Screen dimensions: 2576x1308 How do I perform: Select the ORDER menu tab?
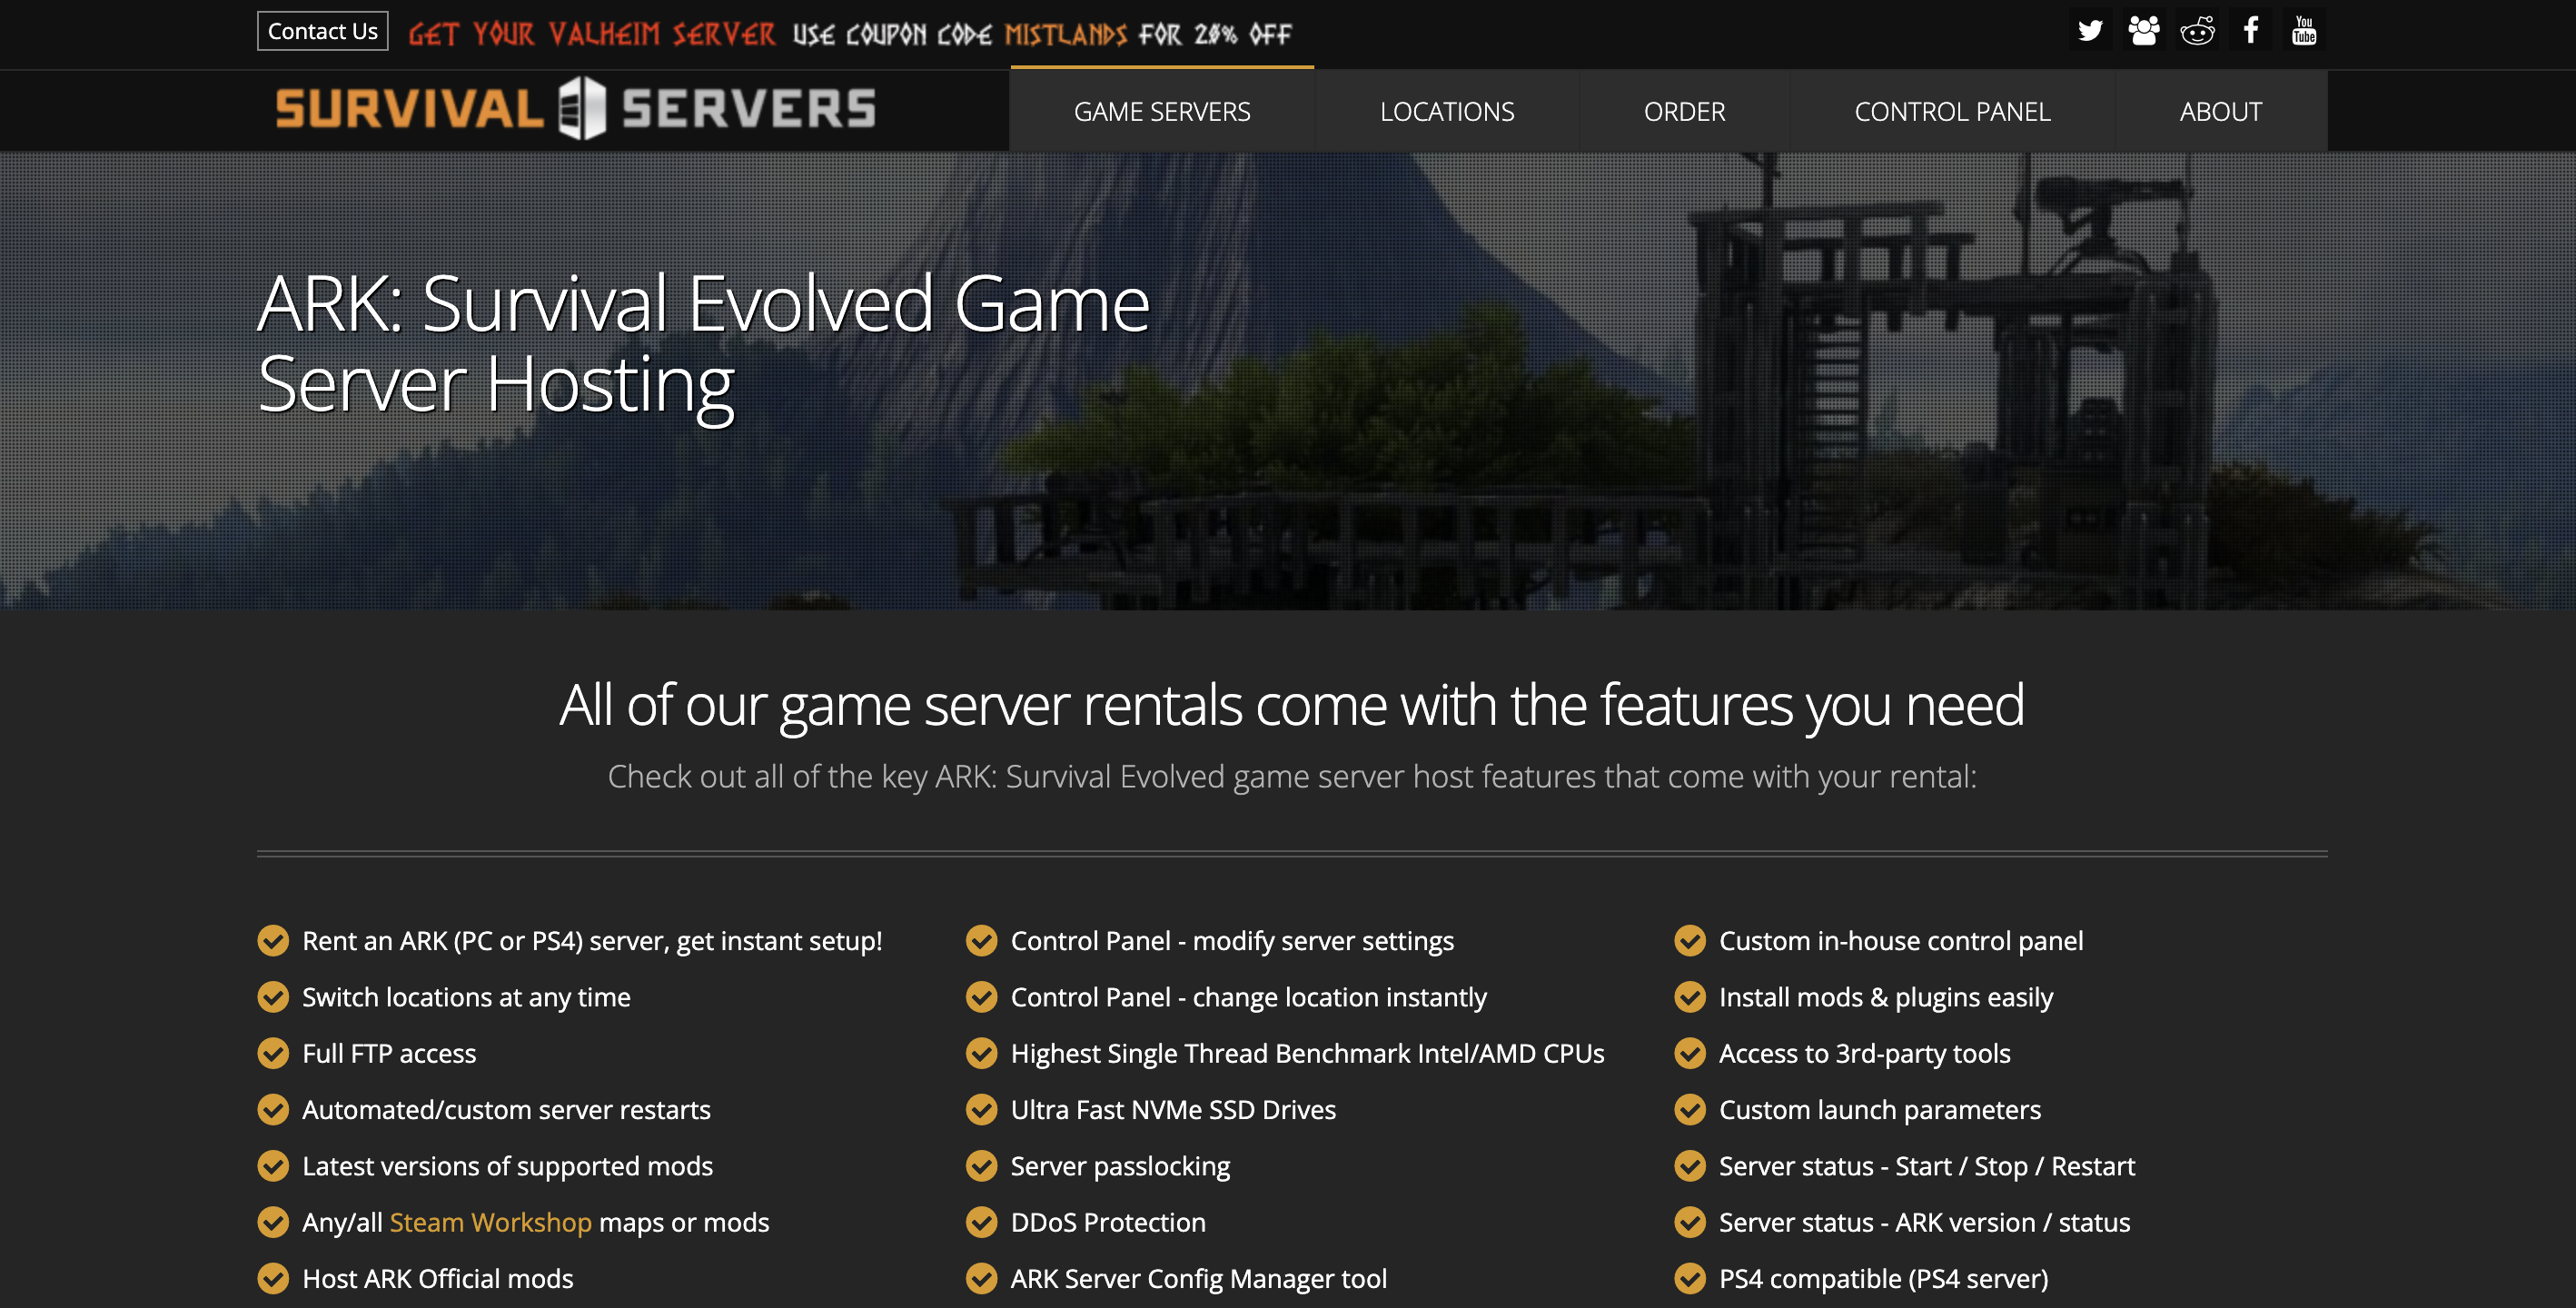1682,110
